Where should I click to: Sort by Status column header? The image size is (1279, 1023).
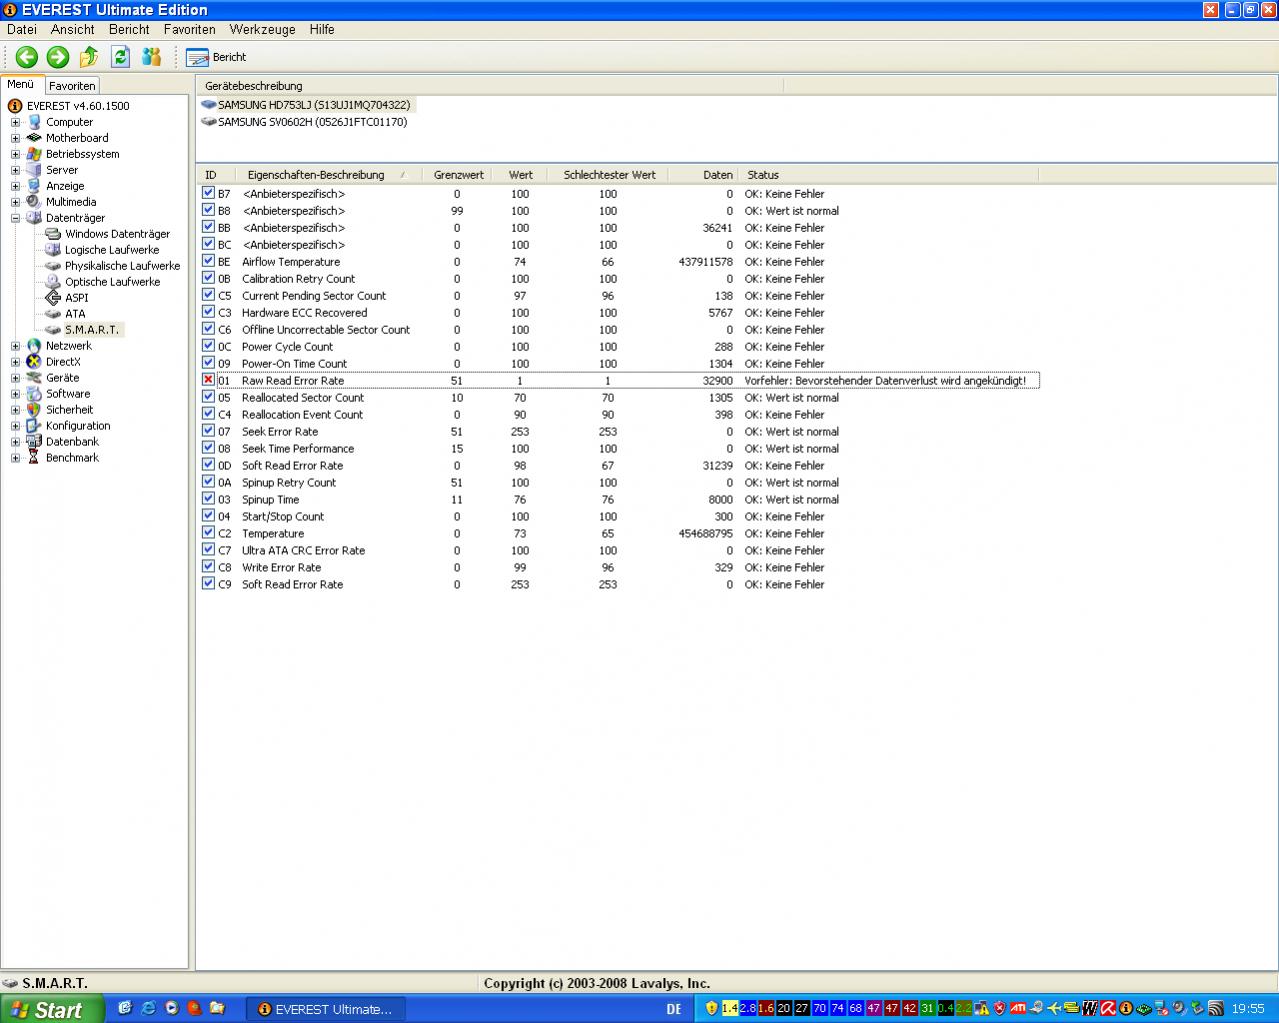click(x=890, y=175)
